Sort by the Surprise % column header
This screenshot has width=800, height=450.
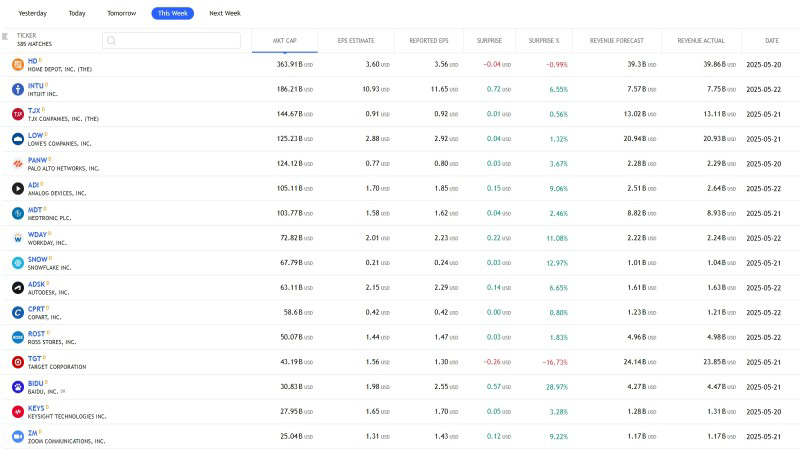(543, 41)
